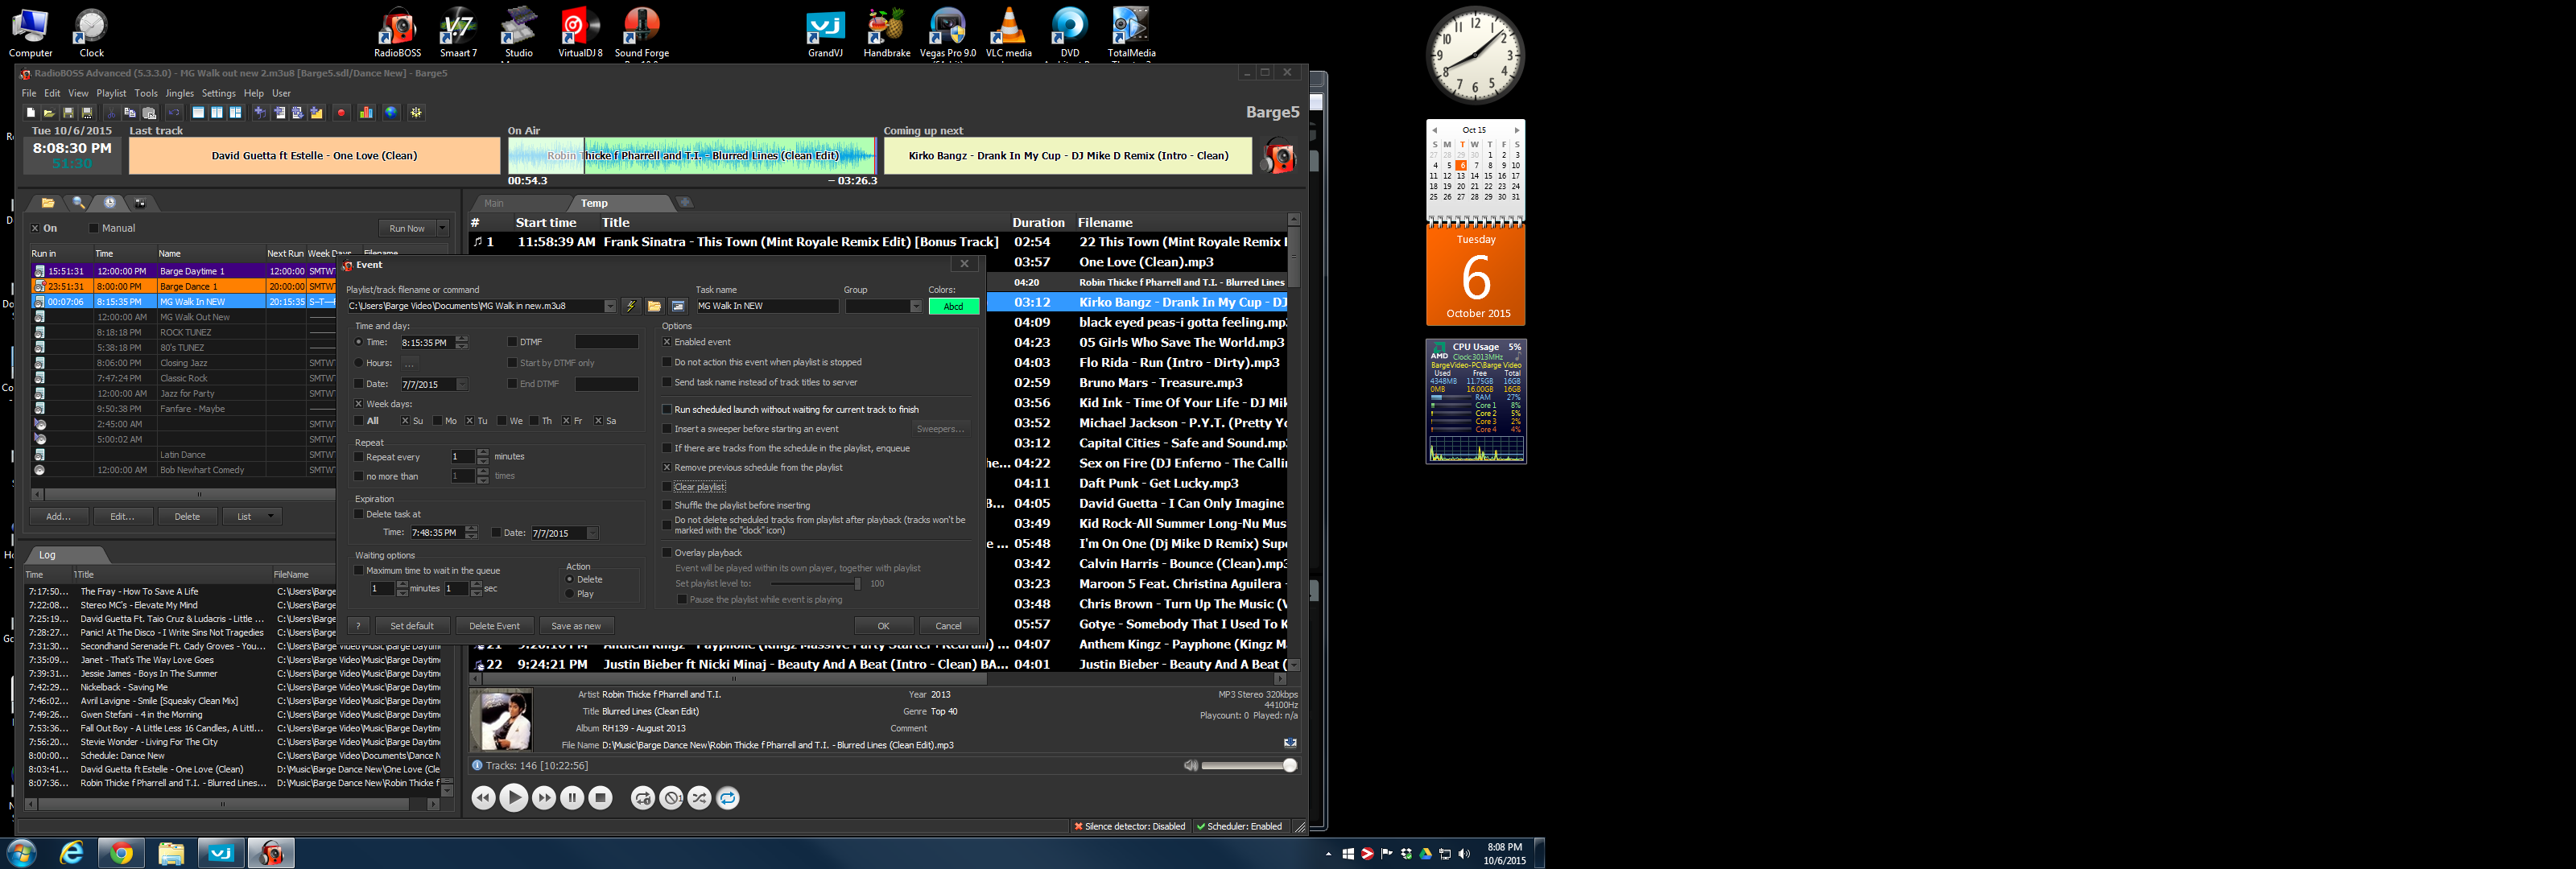Click the Repeat every minutes spinner

point(483,457)
